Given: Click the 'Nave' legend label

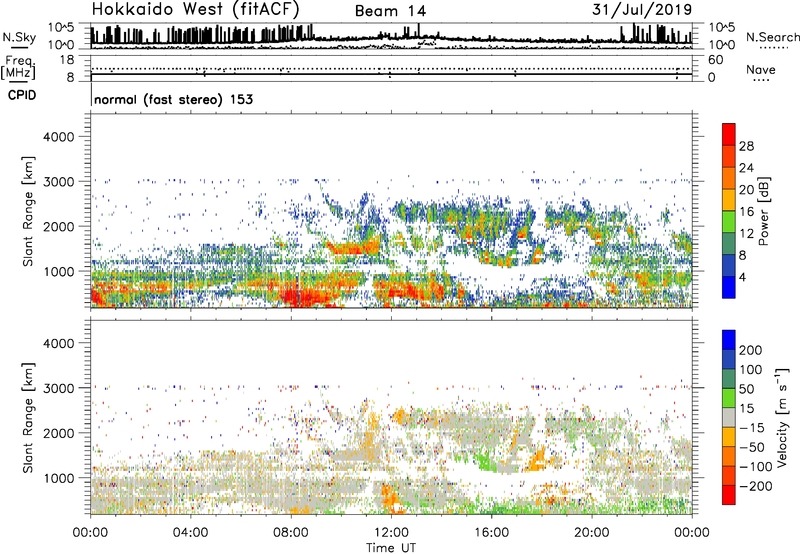Looking at the screenshot, I should click(760, 69).
